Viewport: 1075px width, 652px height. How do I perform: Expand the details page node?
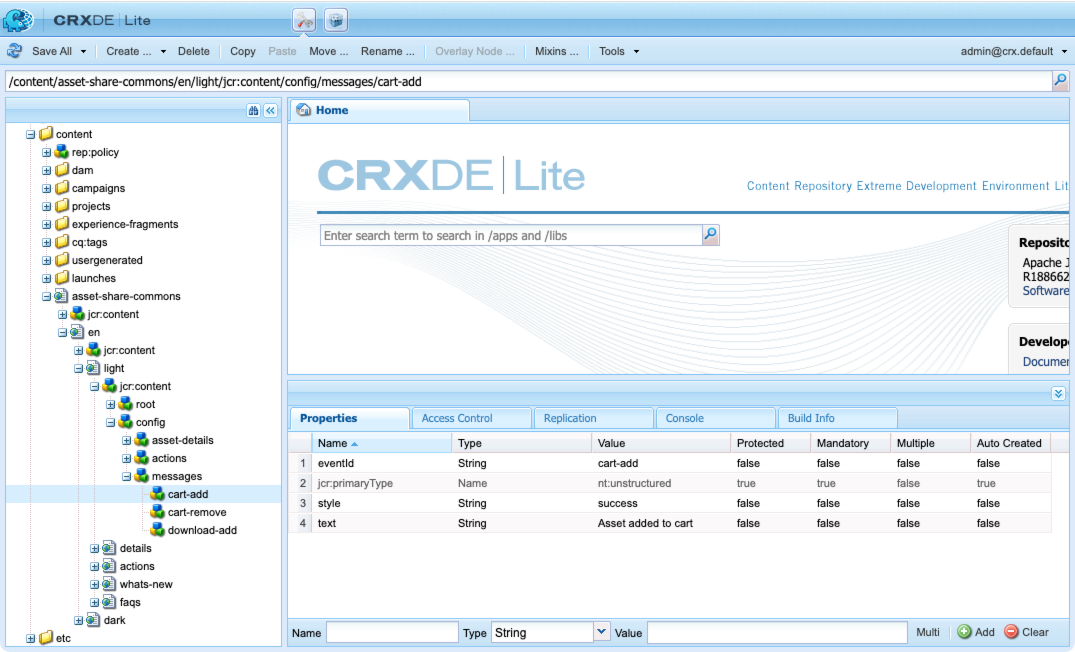tap(94, 548)
